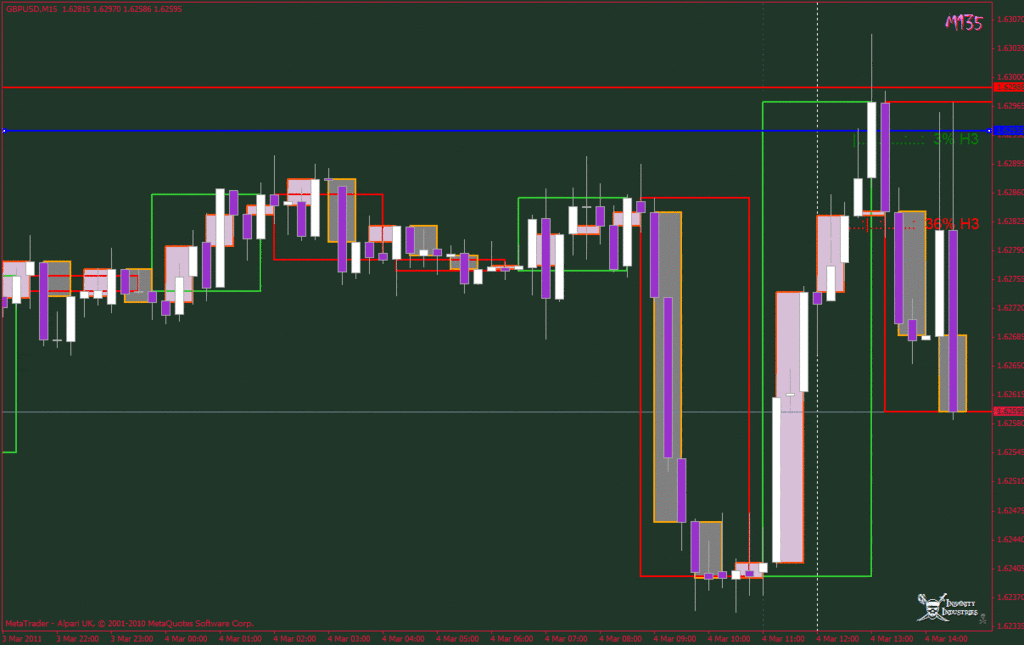Click the 1.62790 price axis label
This screenshot has height=645, width=1024.
click(1010, 249)
